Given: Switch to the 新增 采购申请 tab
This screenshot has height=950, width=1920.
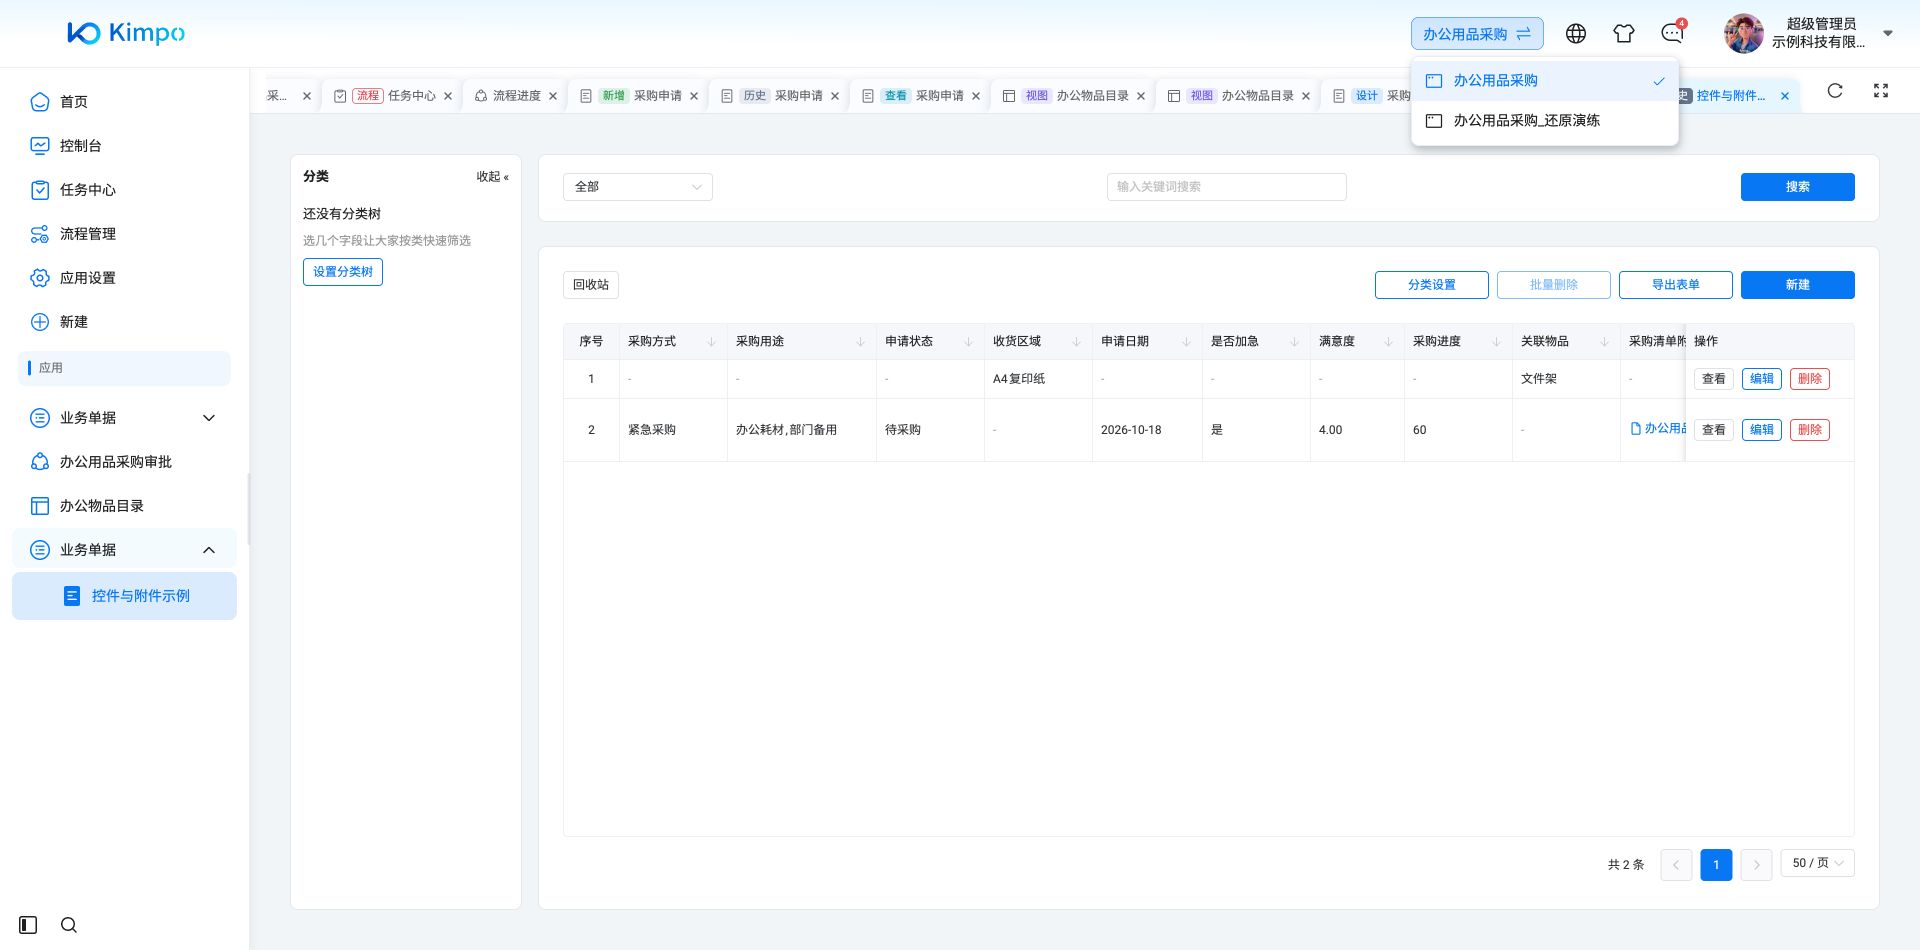Looking at the screenshot, I should tap(640, 96).
